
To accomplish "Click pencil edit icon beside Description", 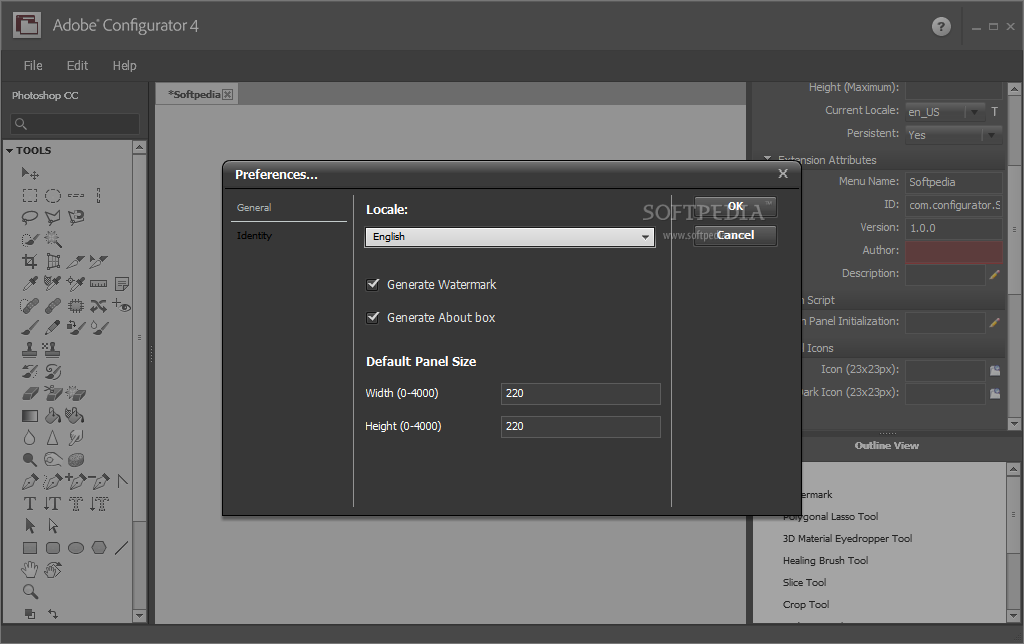I will [x=994, y=275].
